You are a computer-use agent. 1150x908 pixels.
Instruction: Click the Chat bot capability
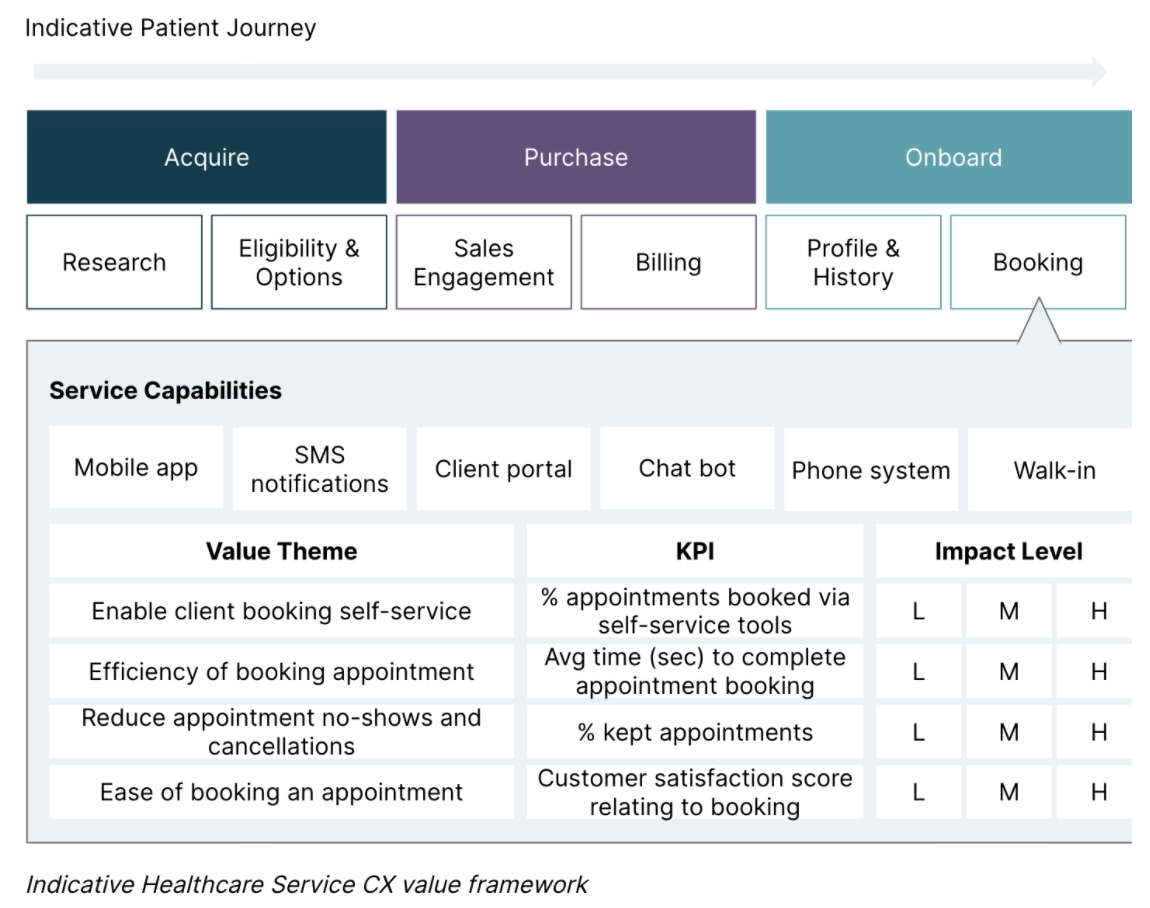[x=687, y=468]
